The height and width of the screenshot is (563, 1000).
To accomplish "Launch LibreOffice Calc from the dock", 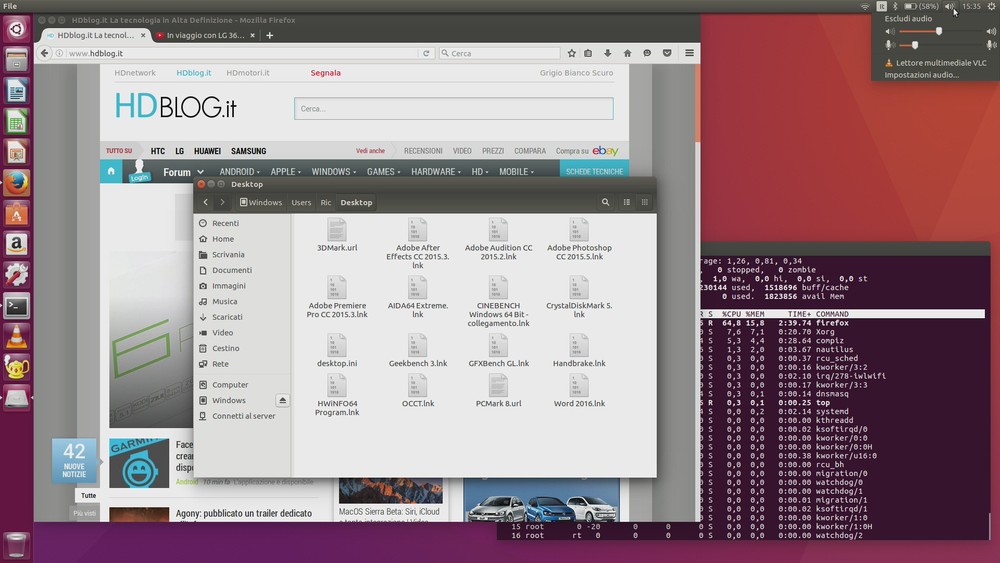I will pyautogui.click(x=17, y=121).
